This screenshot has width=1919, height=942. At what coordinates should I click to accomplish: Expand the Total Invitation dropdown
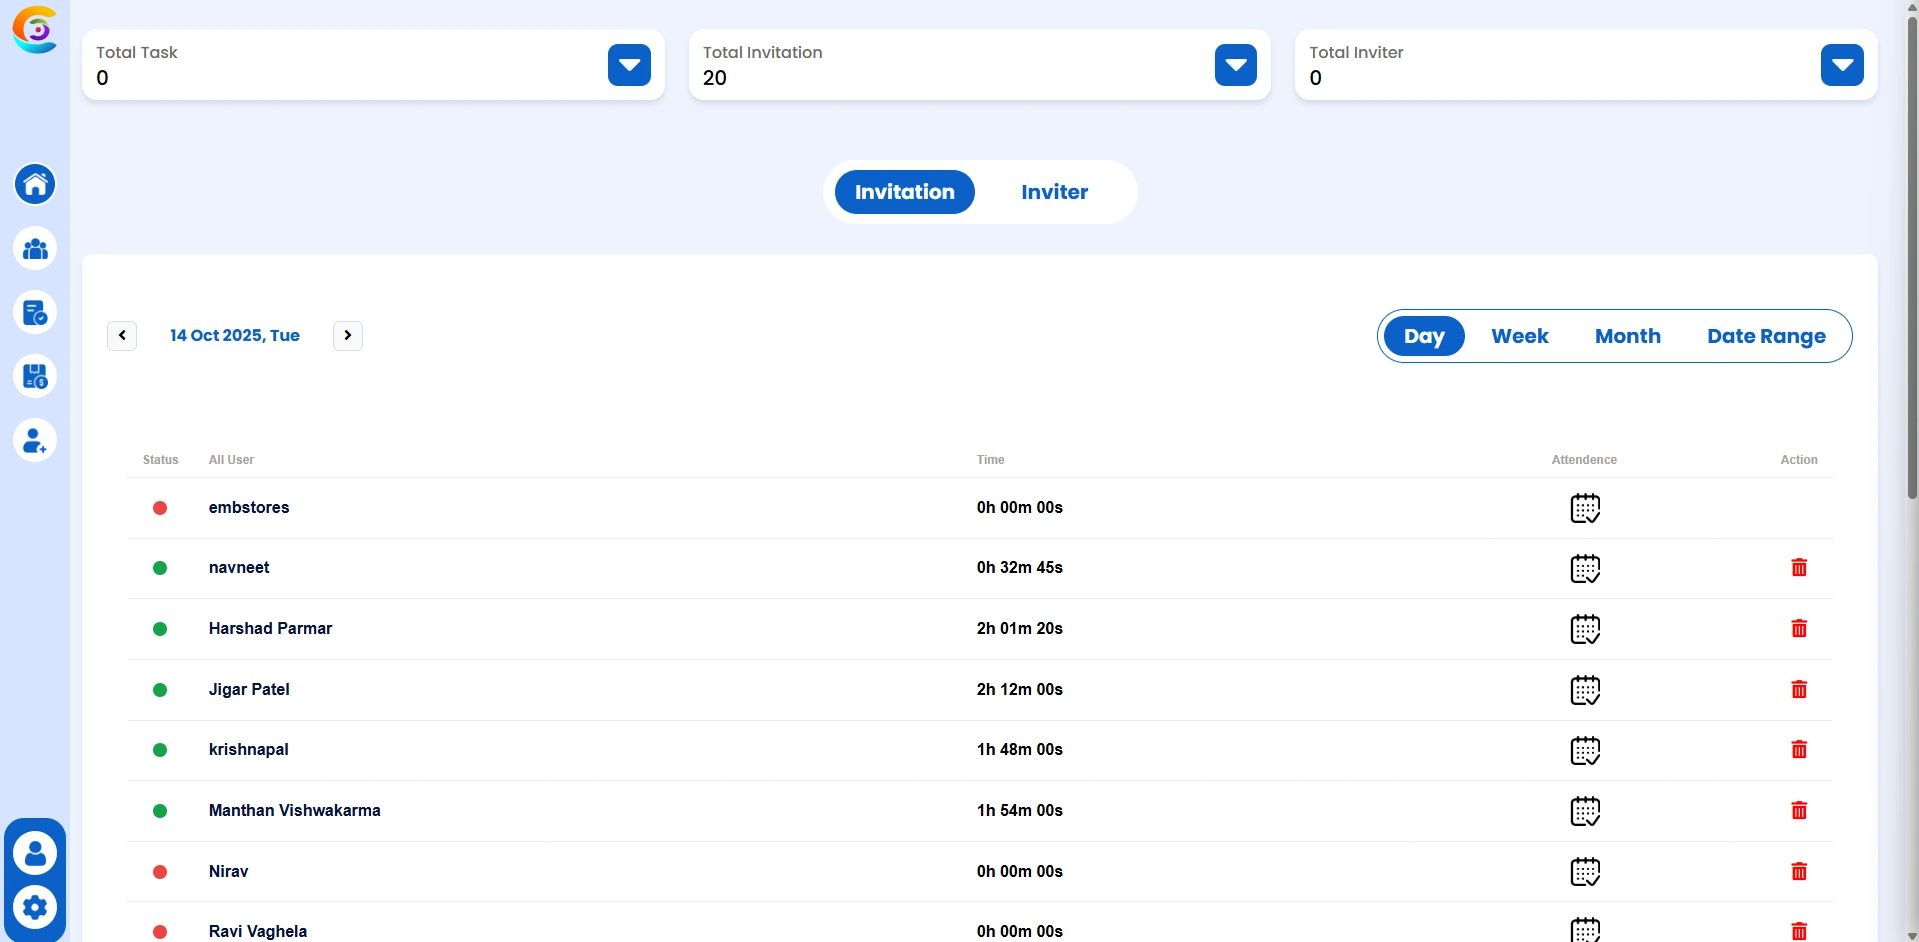[x=1235, y=65]
